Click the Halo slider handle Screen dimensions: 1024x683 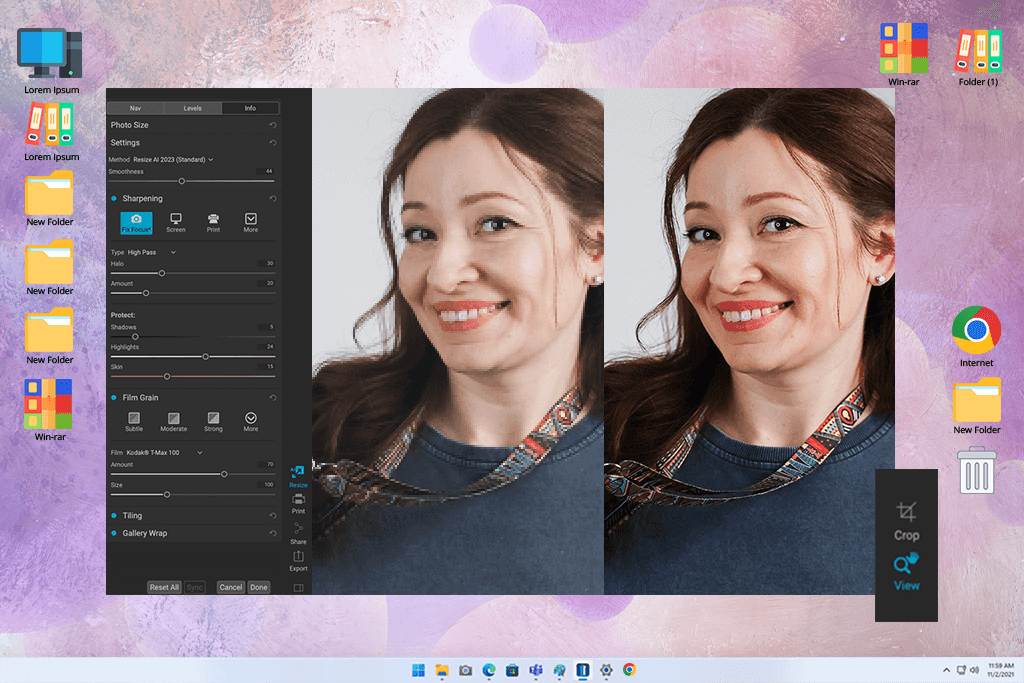[x=162, y=273]
